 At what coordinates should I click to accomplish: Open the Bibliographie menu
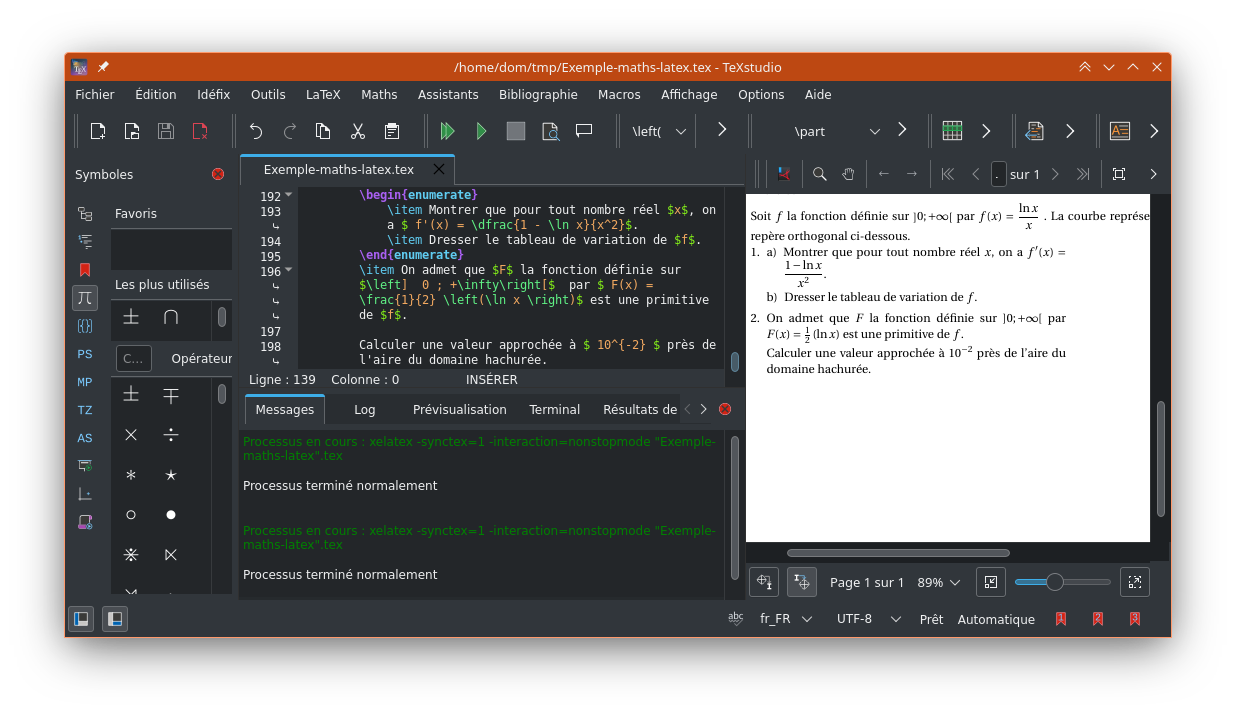click(x=538, y=94)
